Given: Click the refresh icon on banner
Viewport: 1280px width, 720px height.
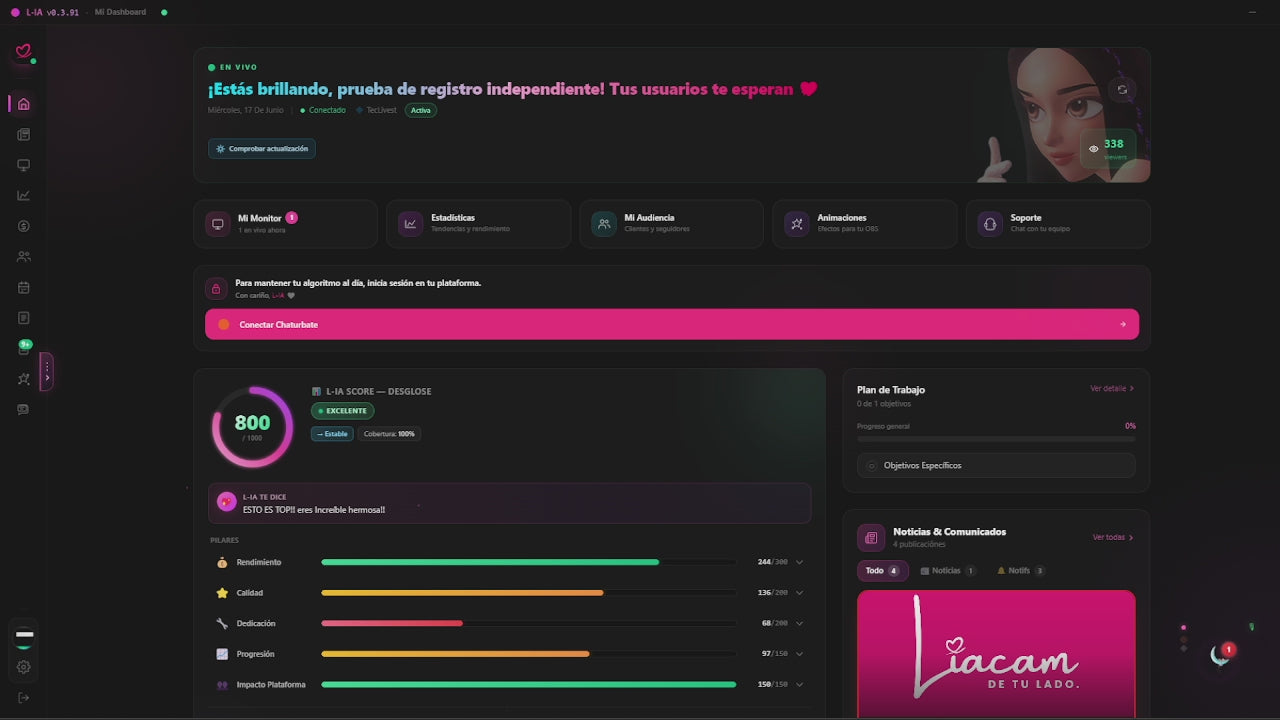Looking at the screenshot, I should (1122, 89).
